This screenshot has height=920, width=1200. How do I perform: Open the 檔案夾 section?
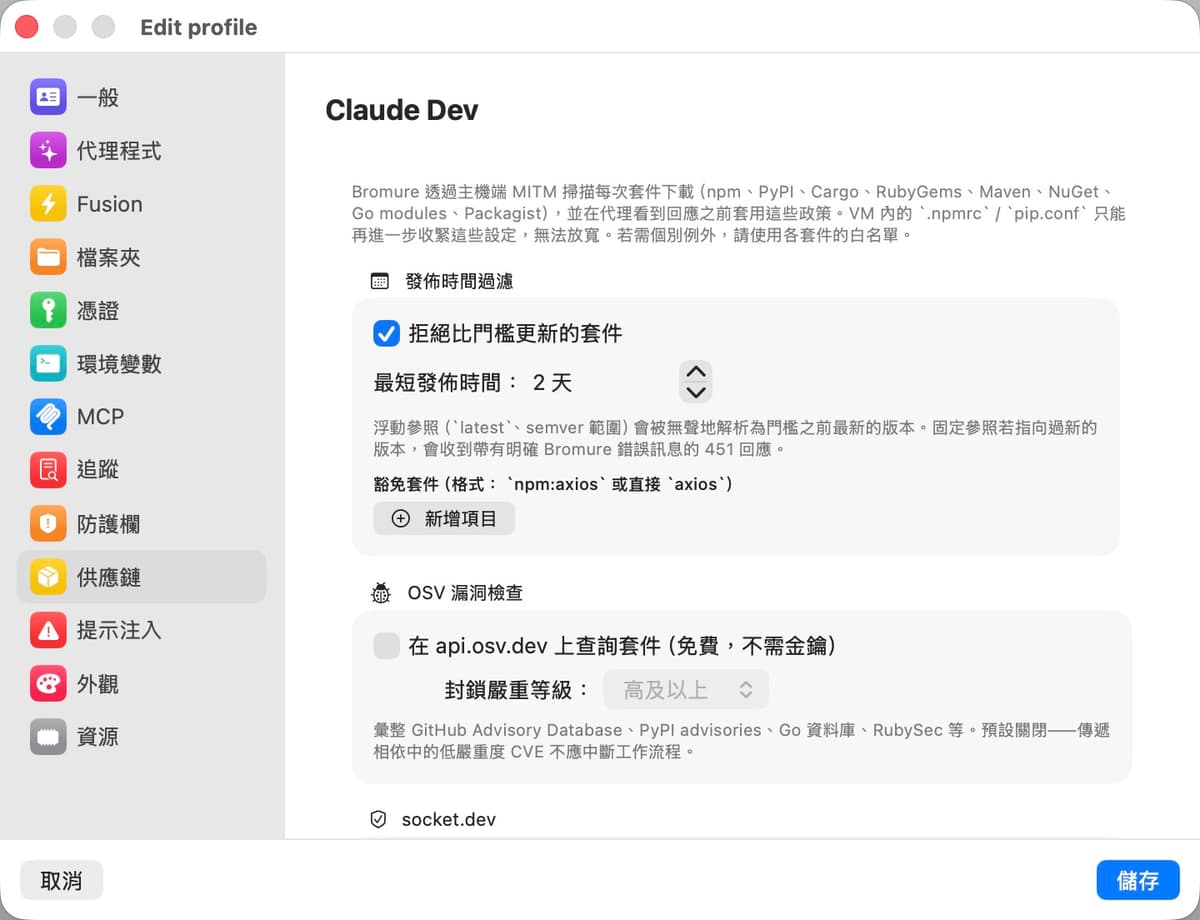(x=141, y=257)
